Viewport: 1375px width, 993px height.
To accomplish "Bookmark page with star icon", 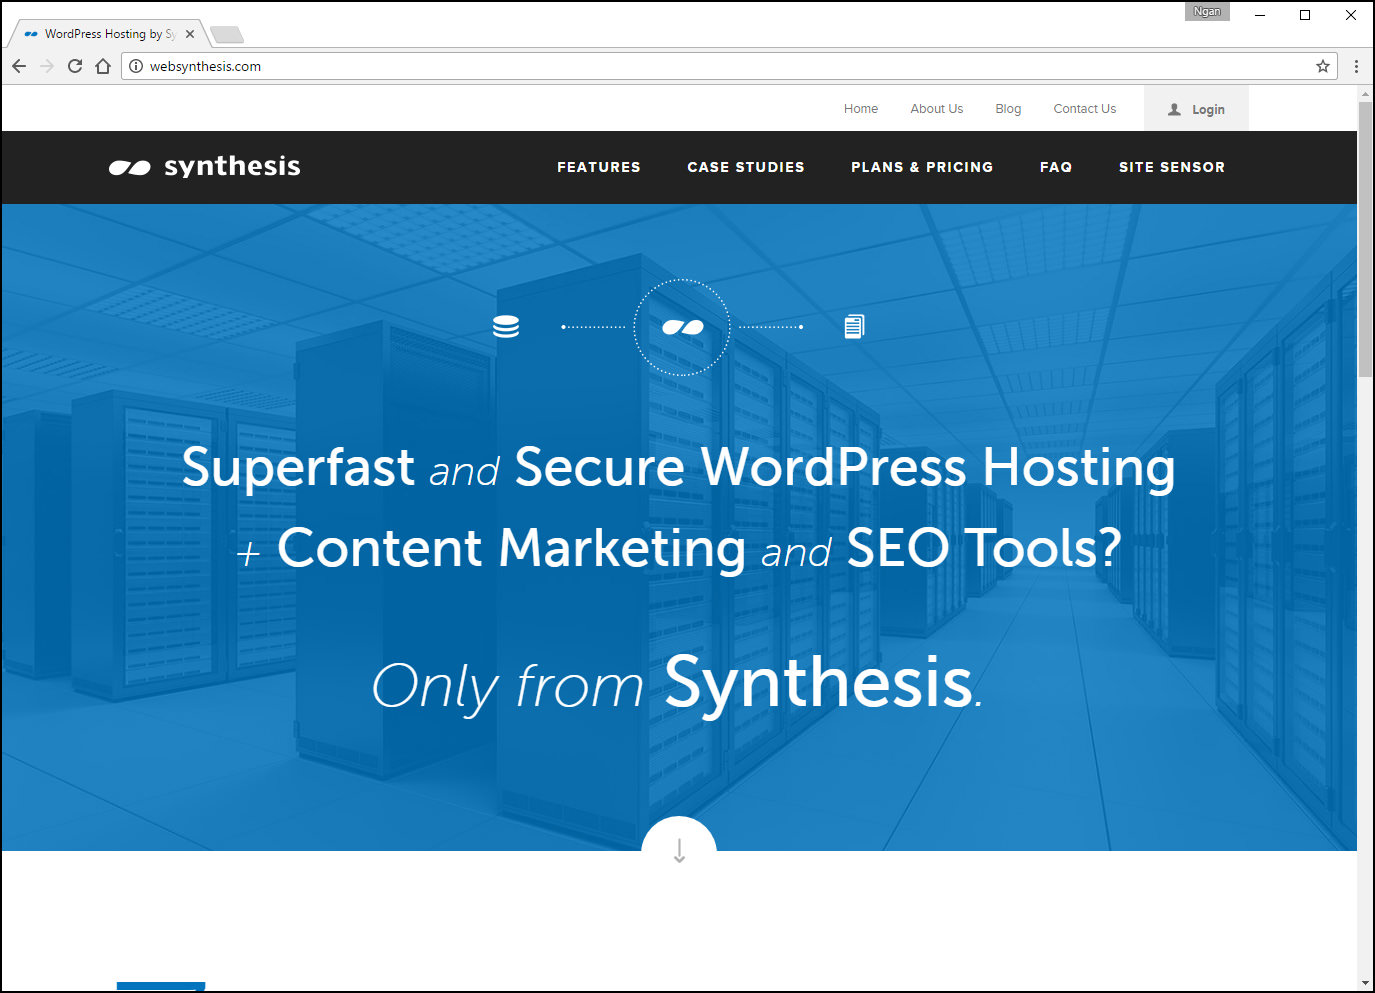I will (1323, 66).
